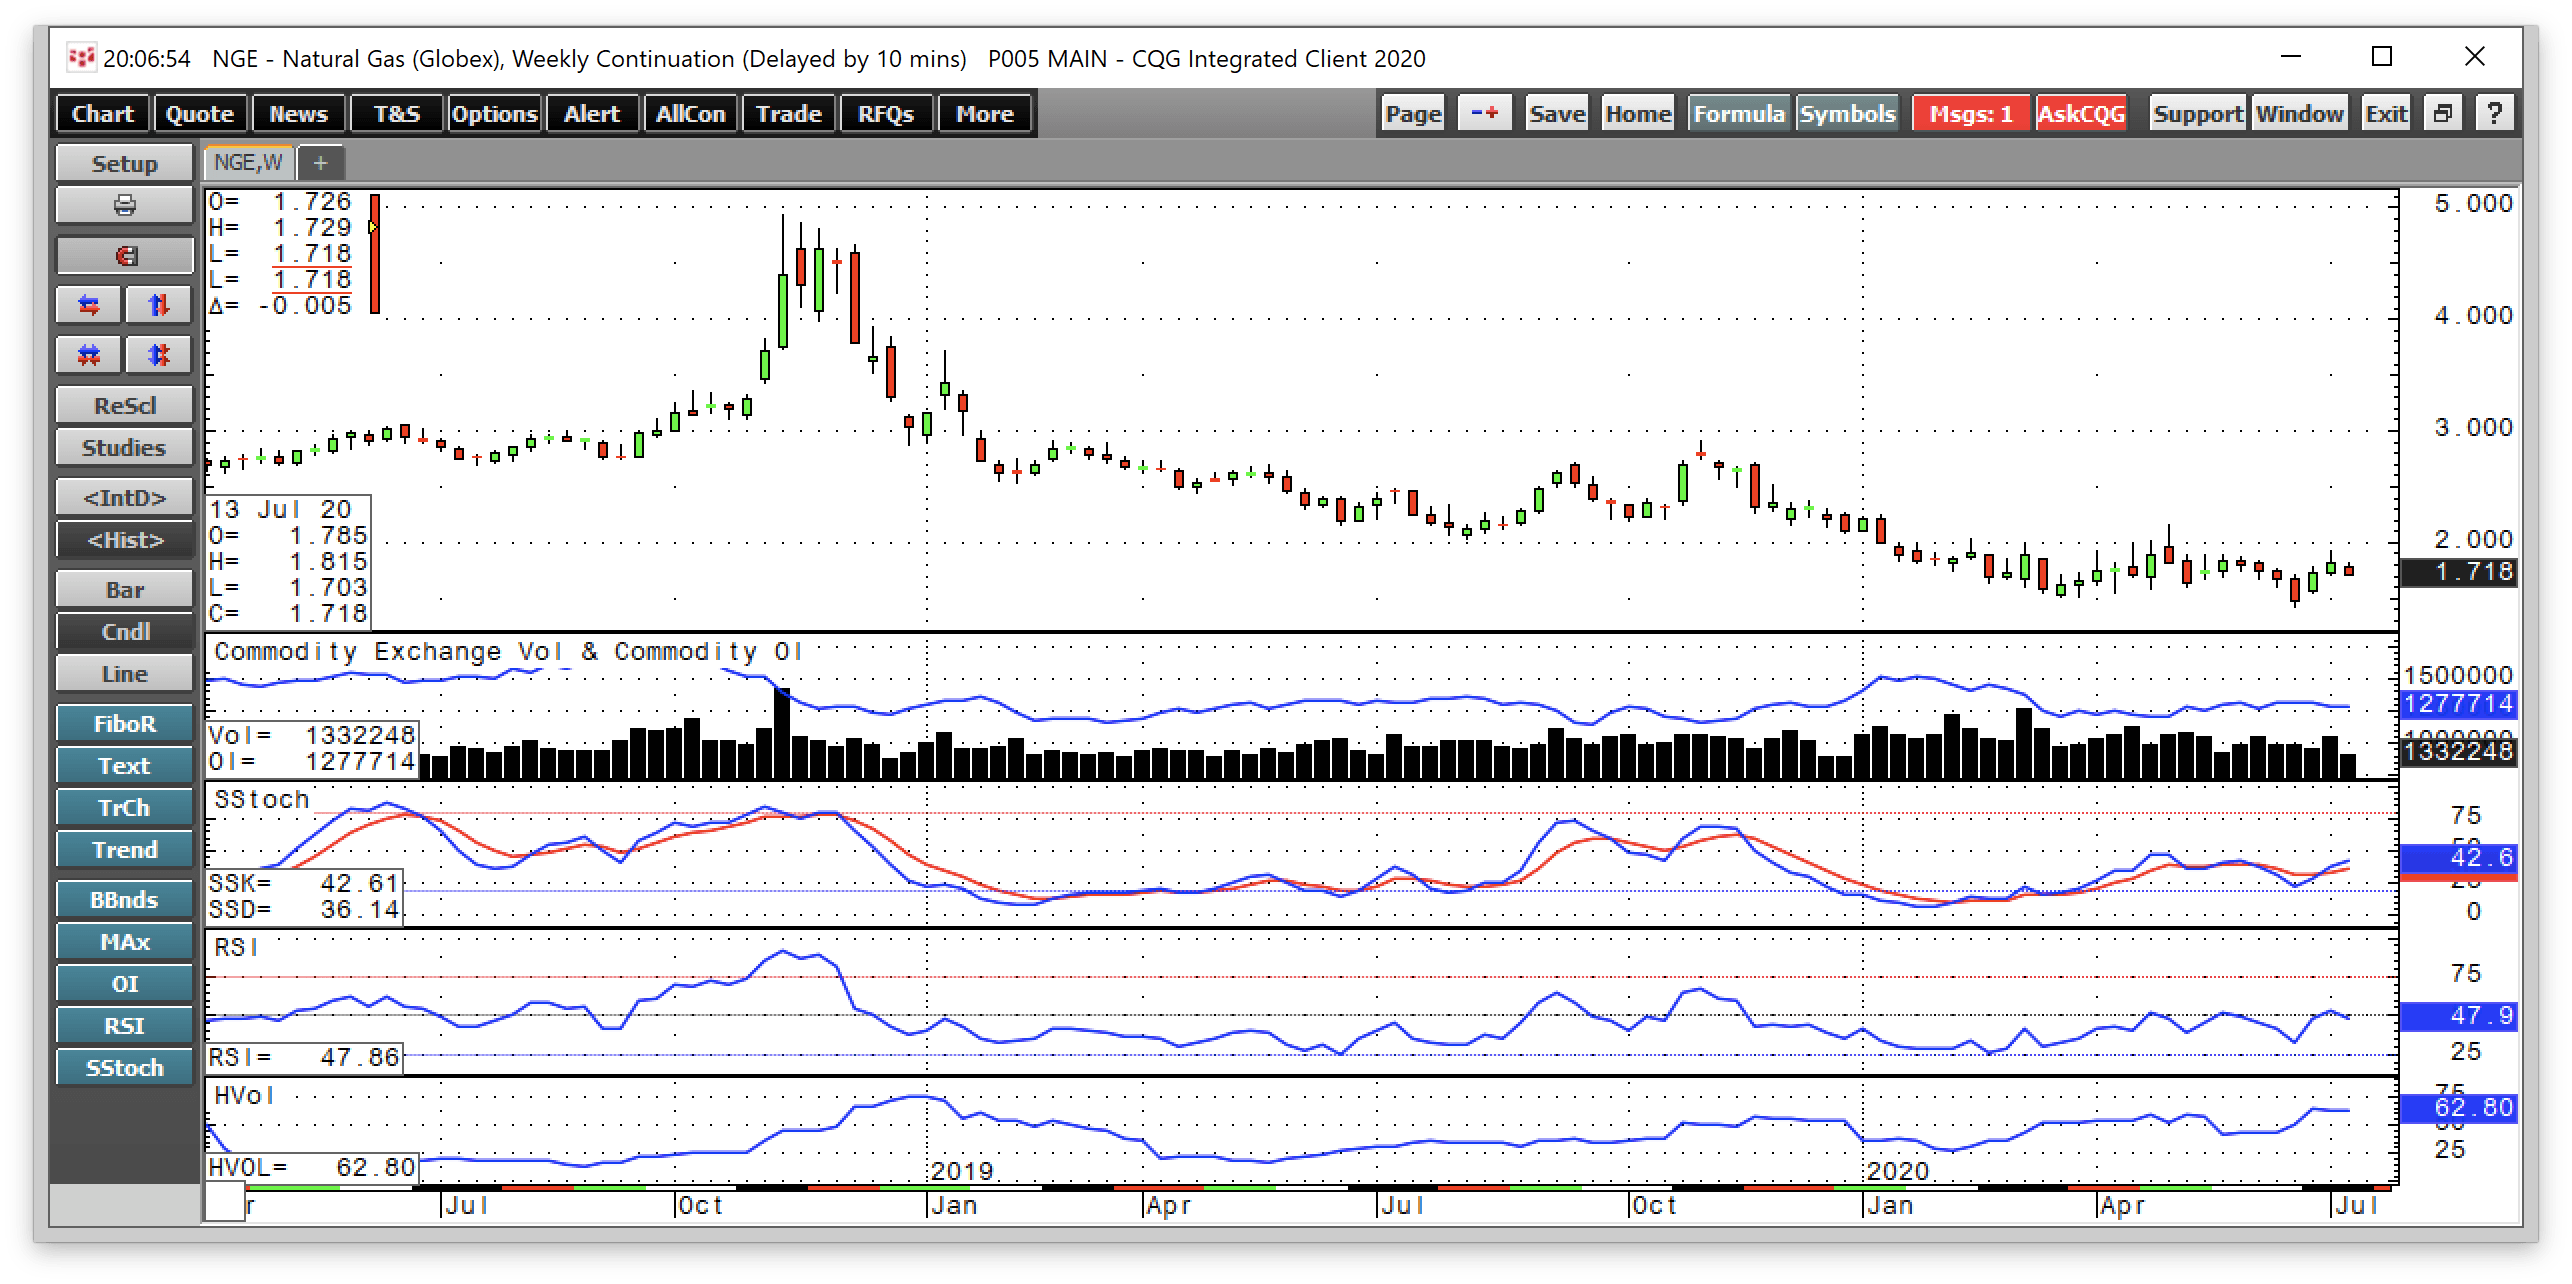Click the Commodity Exchange Vol & OI title

pyautogui.click(x=508, y=651)
